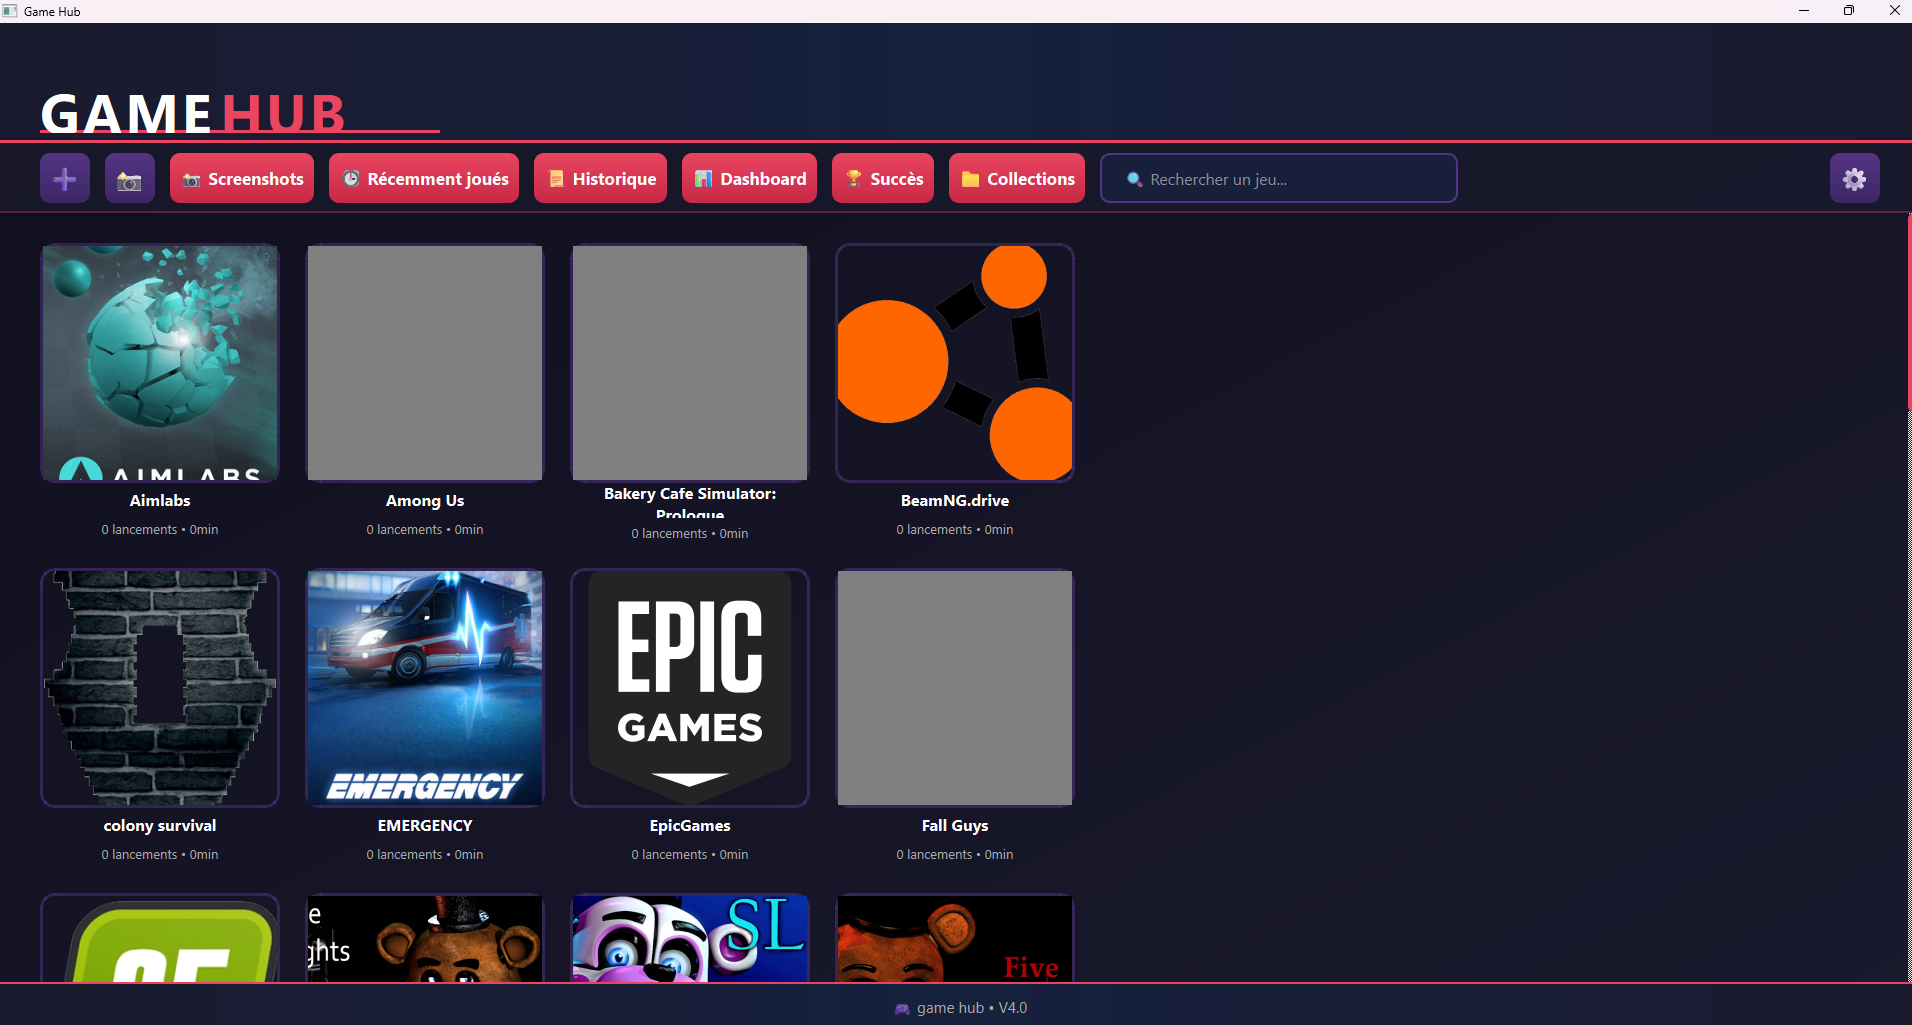The image size is (1912, 1025).
Task: Open the Bakery Cafe Simulator cover
Action: (690, 363)
